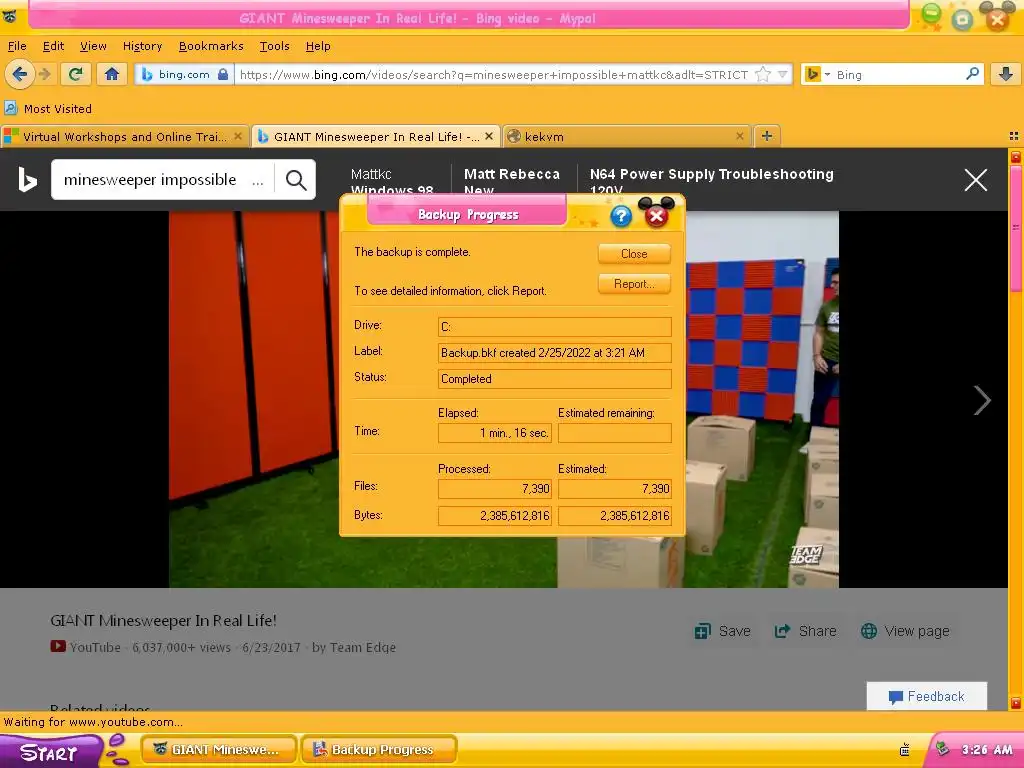Click the bing.com site identity label
The height and width of the screenshot is (768, 1024).
click(x=184, y=74)
